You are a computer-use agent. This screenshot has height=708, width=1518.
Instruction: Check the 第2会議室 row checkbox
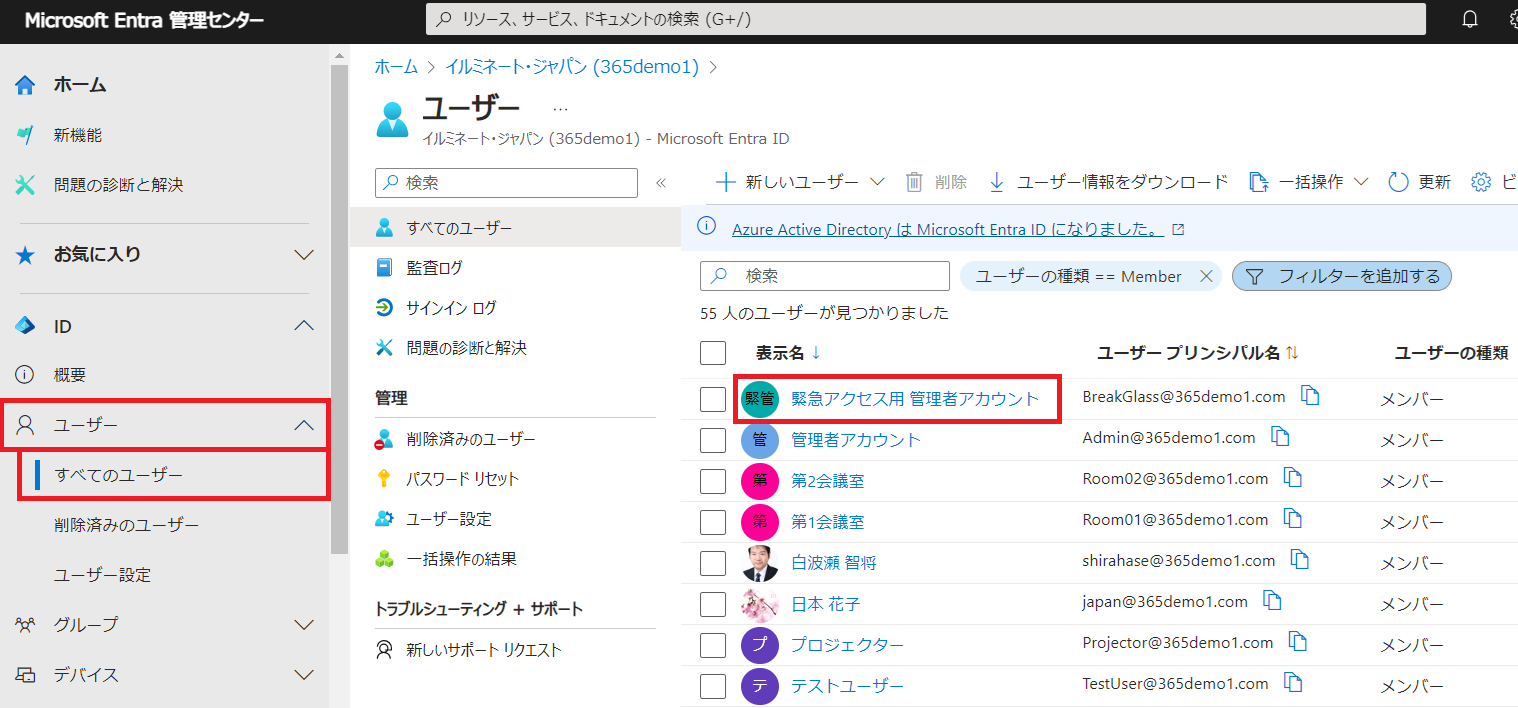[713, 481]
